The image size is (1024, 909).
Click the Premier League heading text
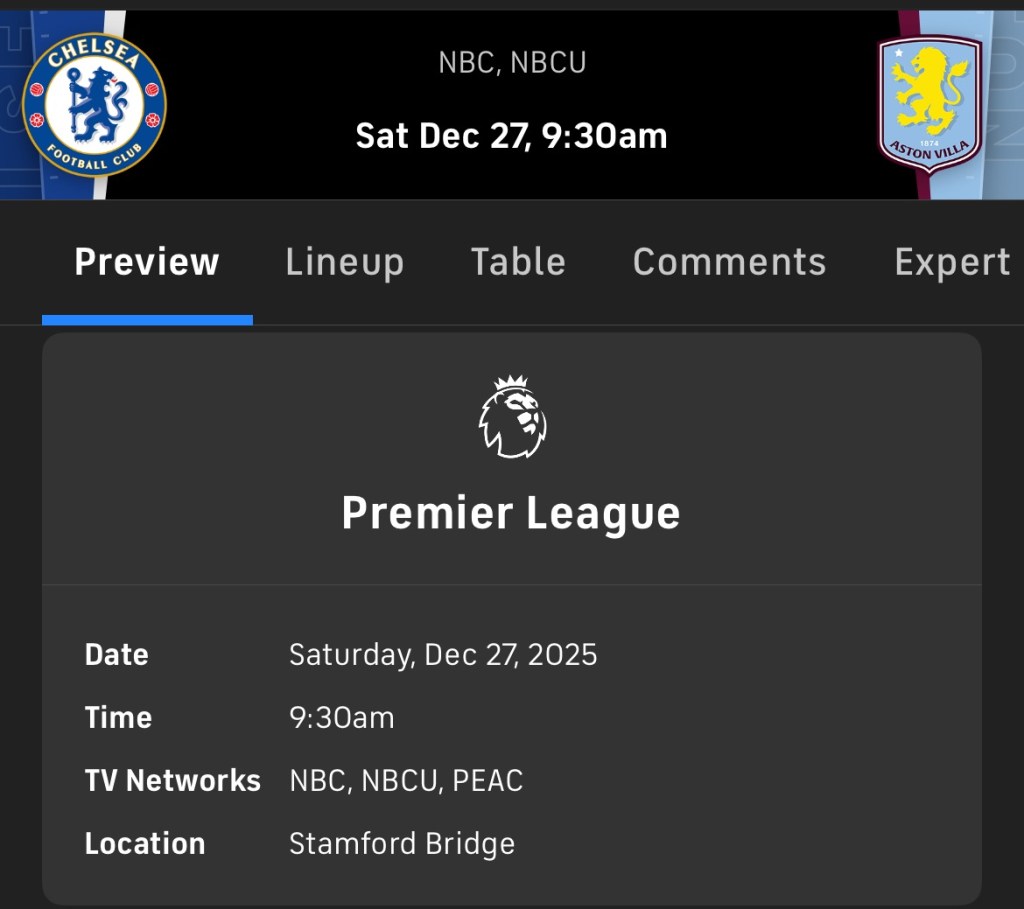511,513
